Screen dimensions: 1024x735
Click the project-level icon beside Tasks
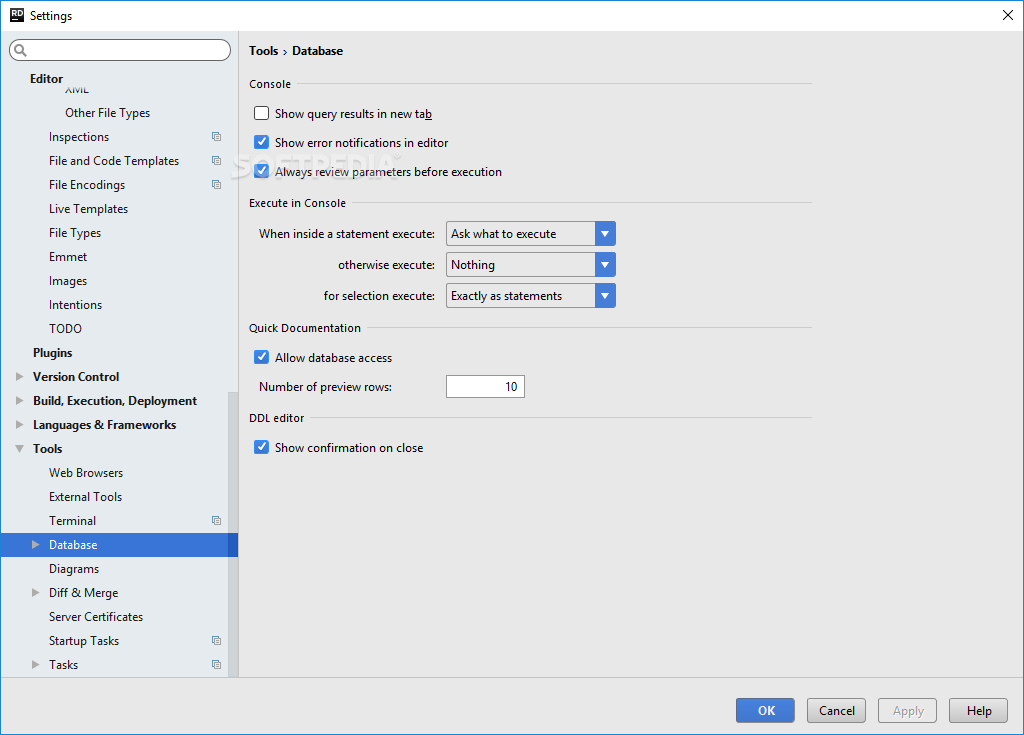216,665
